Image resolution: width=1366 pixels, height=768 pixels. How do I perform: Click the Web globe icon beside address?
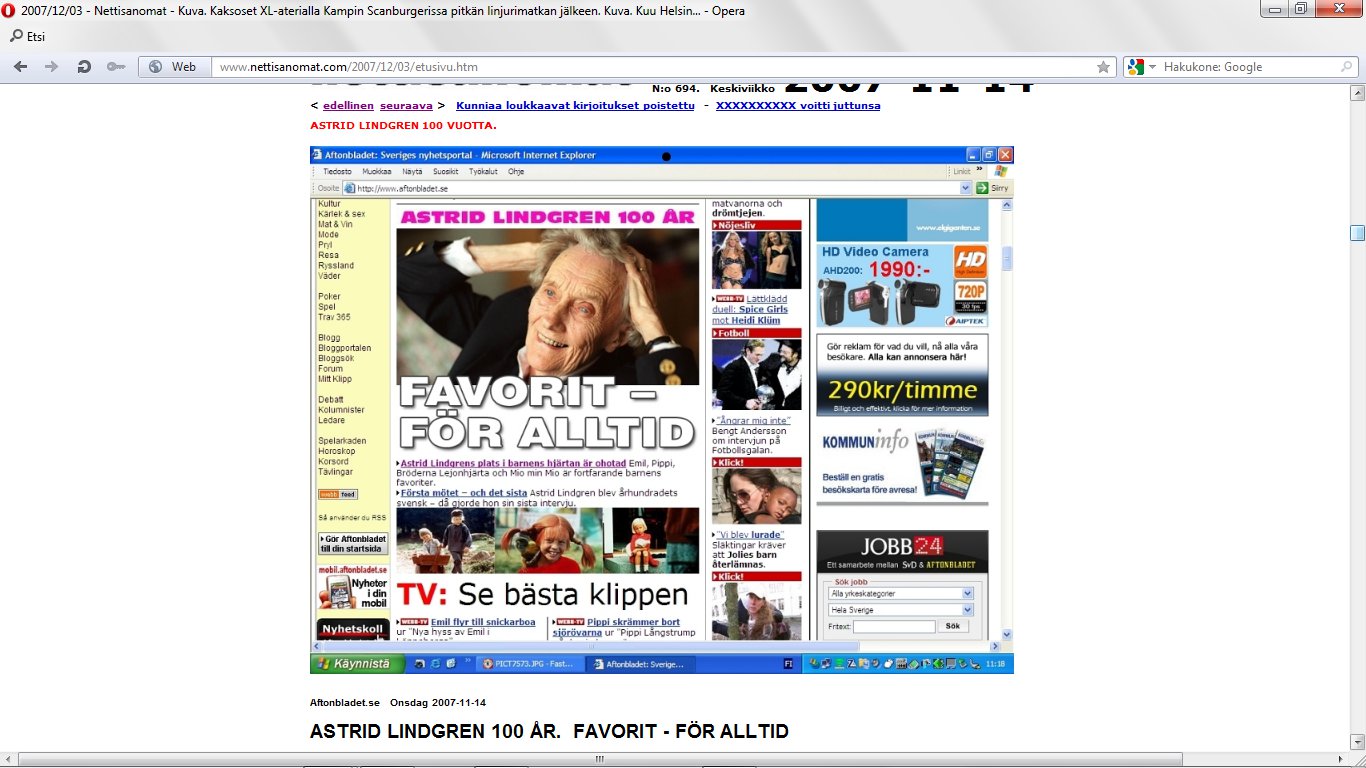[155, 67]
